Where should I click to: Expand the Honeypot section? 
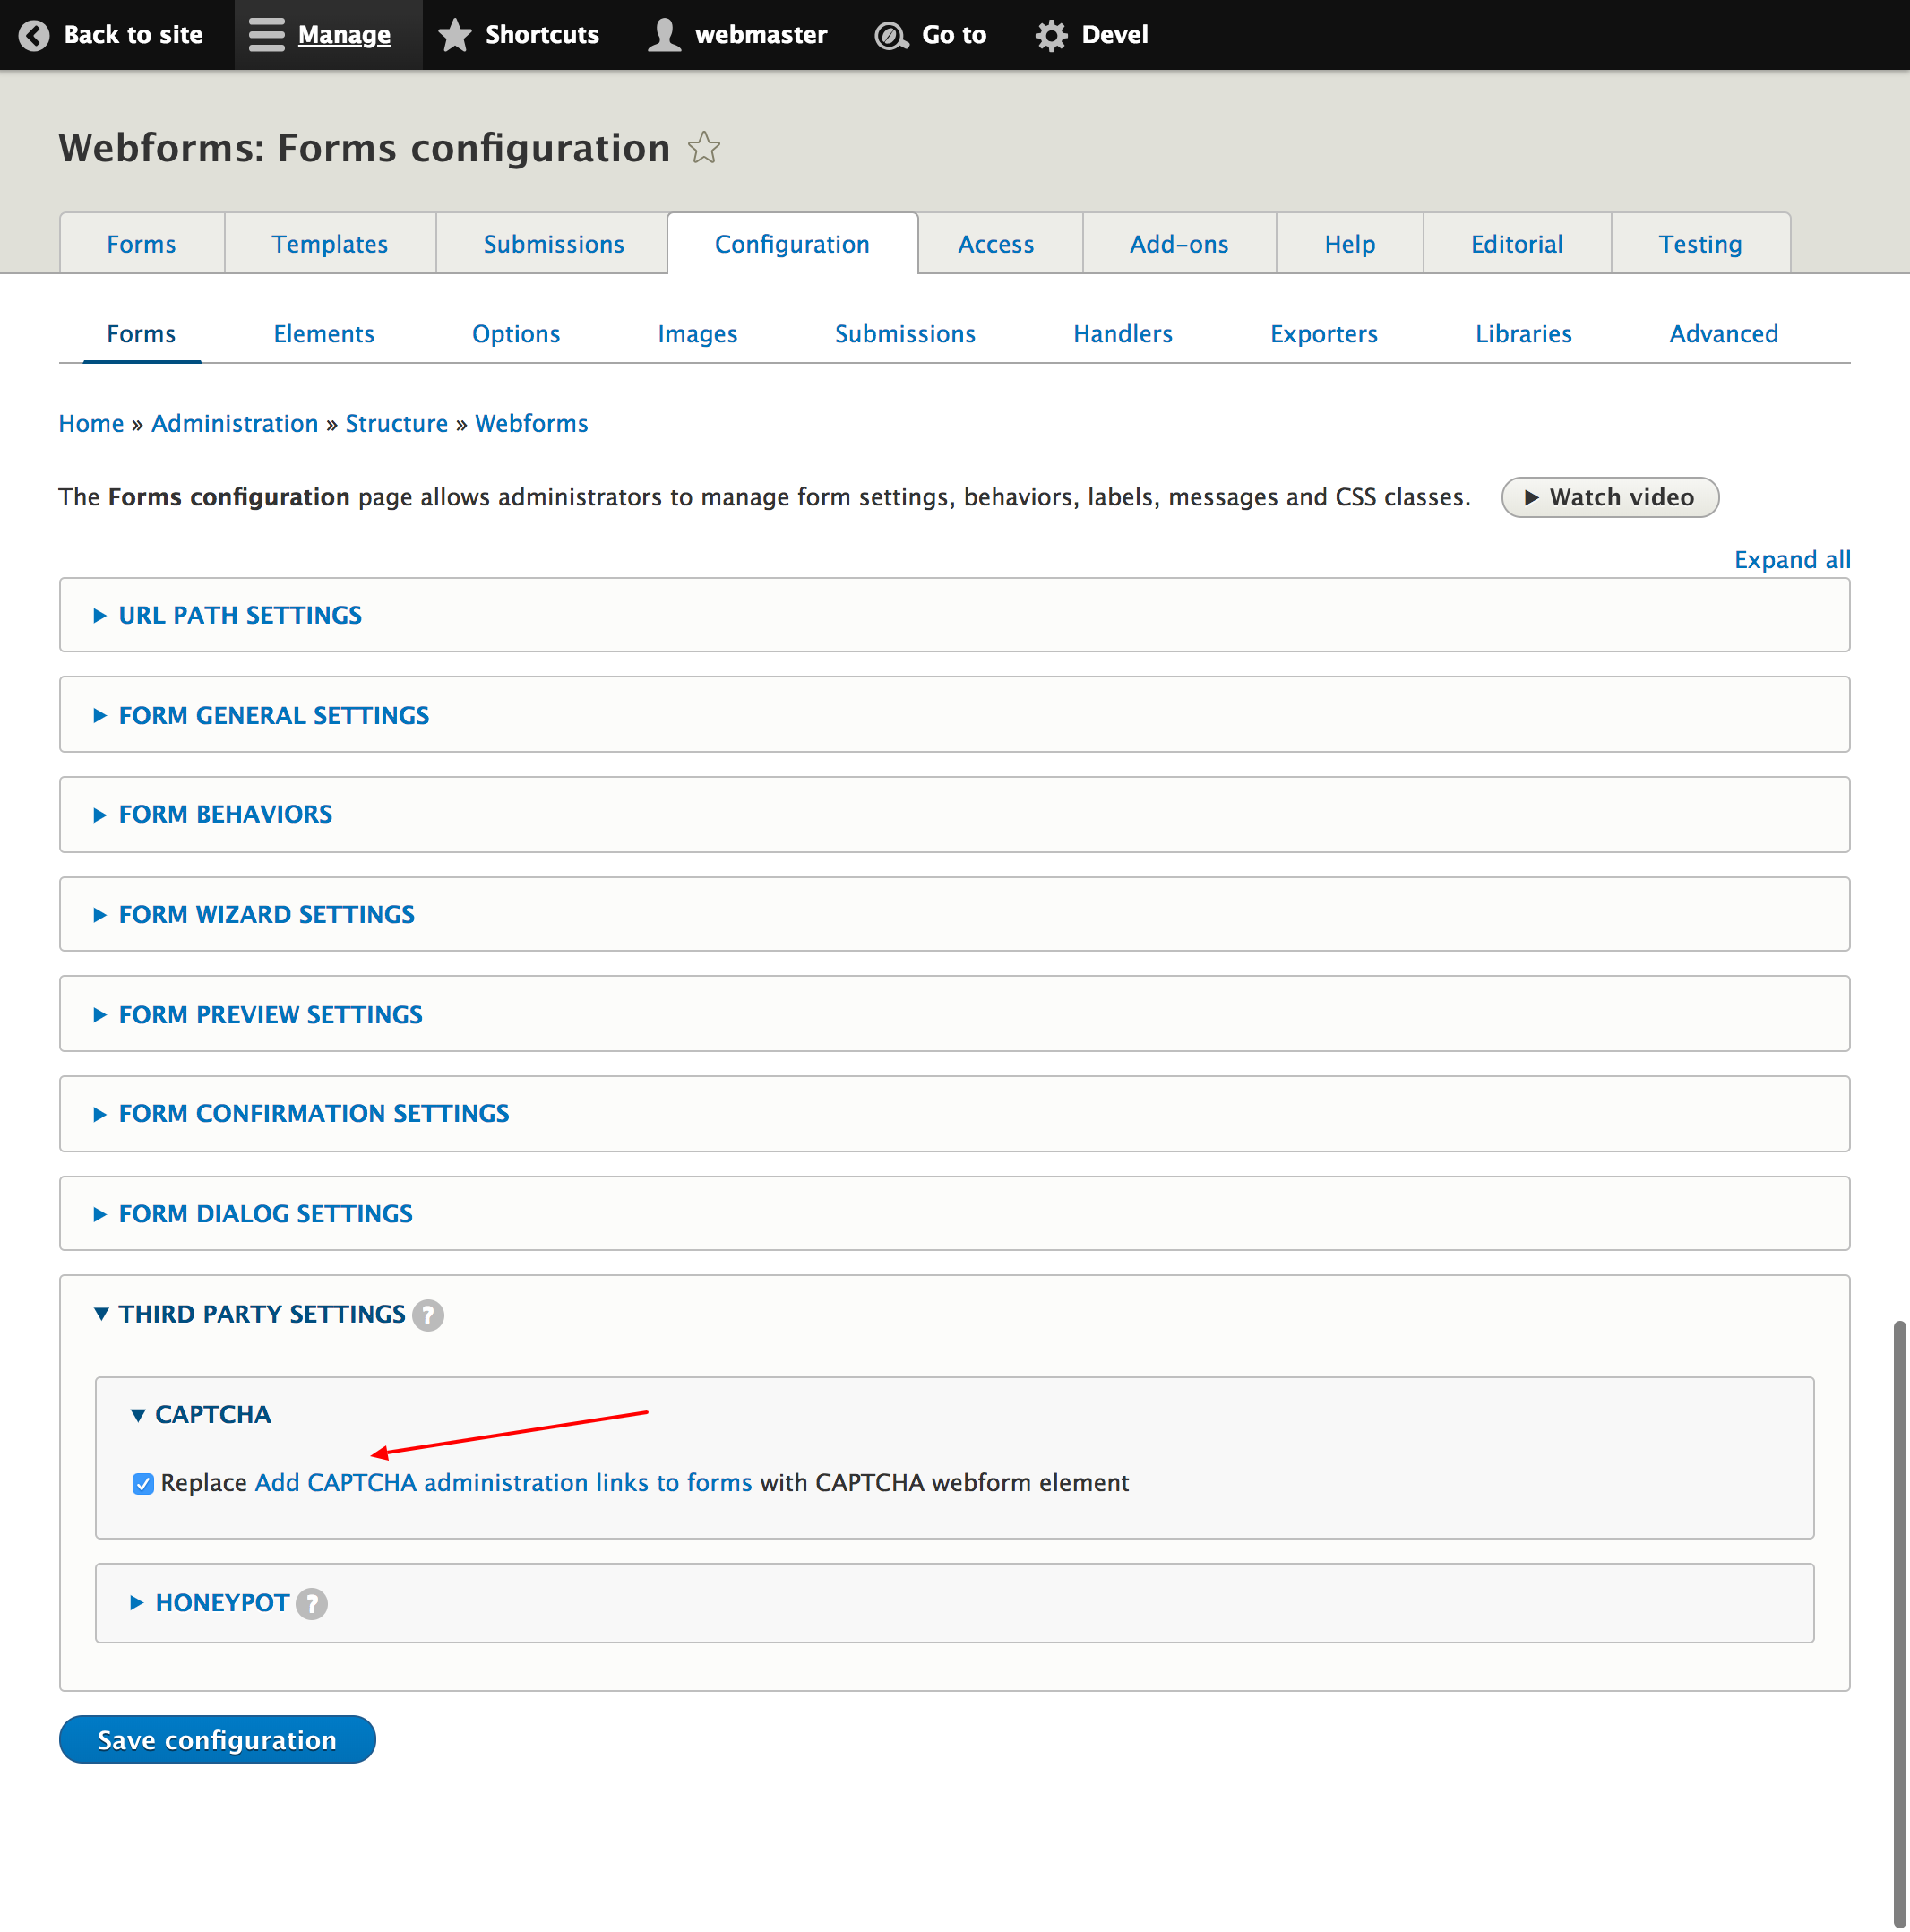click(221, 1602)
